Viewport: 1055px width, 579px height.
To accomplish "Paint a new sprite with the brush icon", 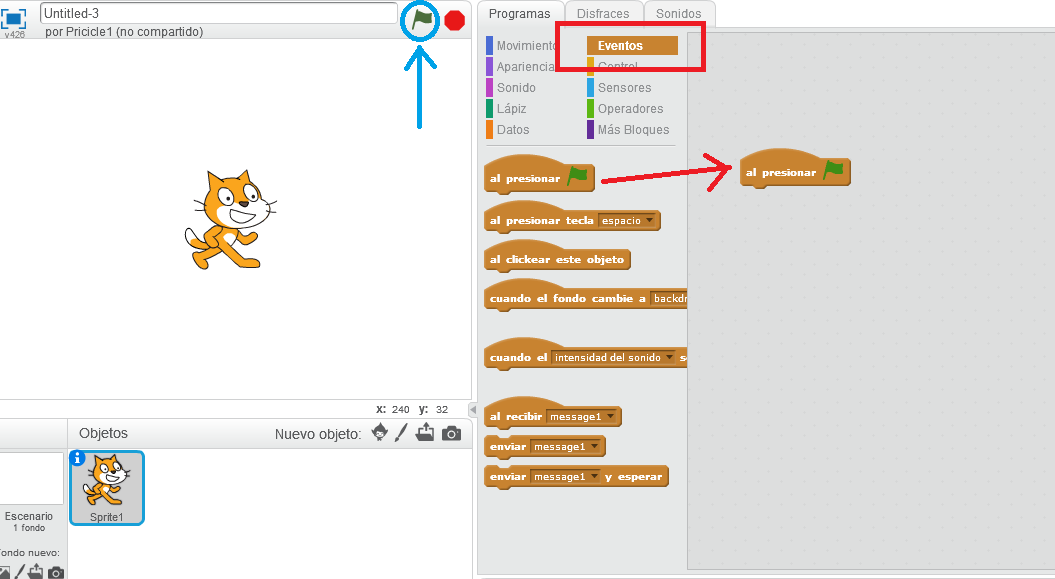I will tap(401, 432).
